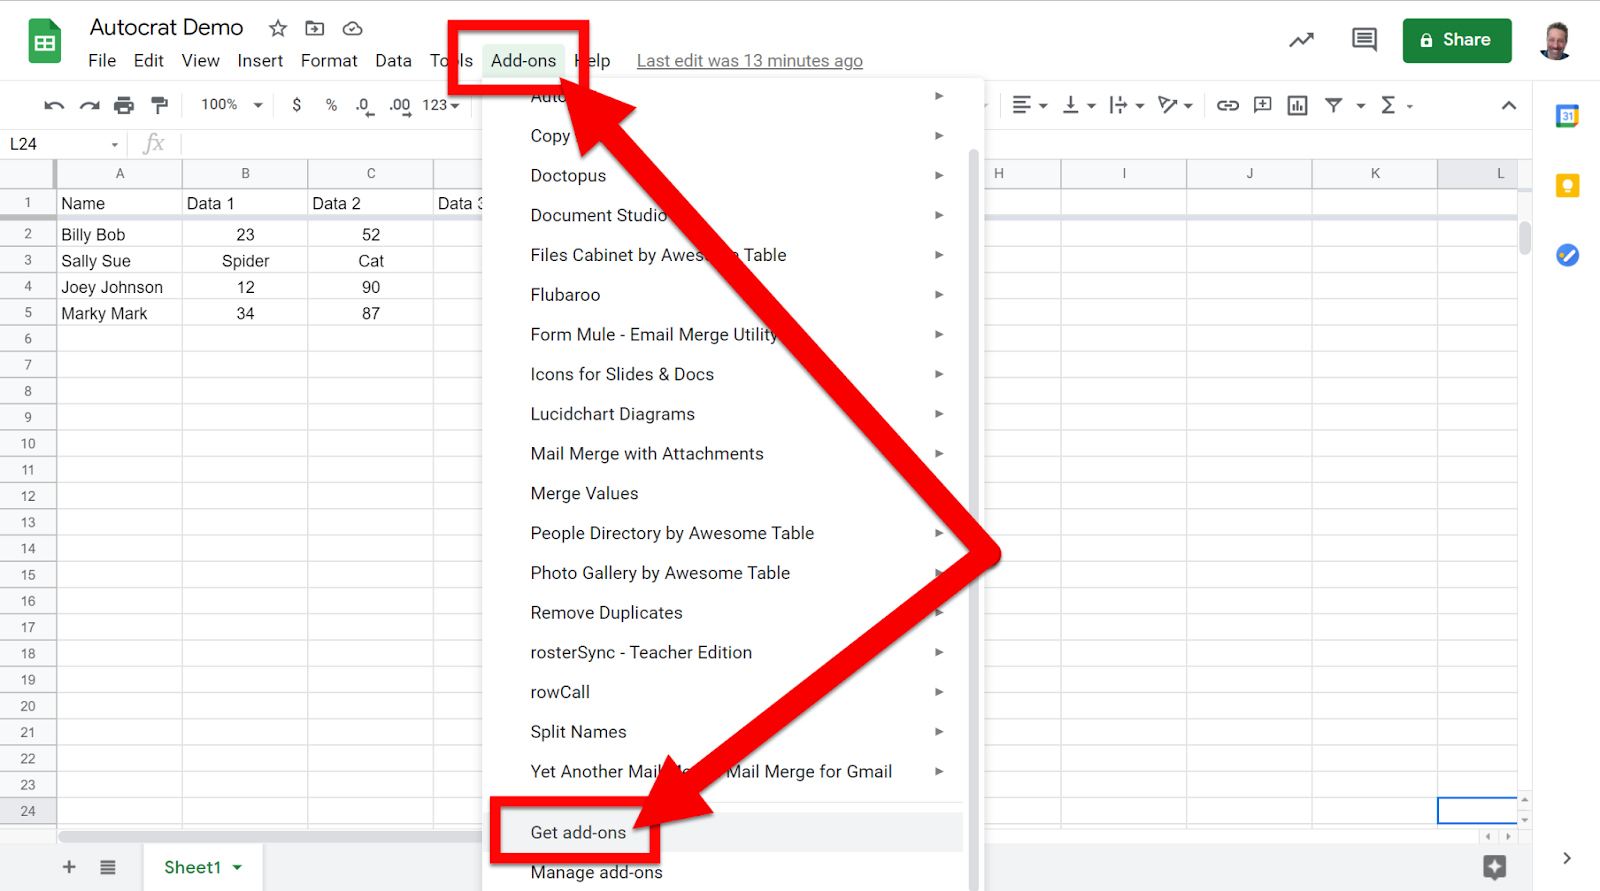The image size is (1600, 891).
Task: Add a new sheet
Action: (69, 867)
